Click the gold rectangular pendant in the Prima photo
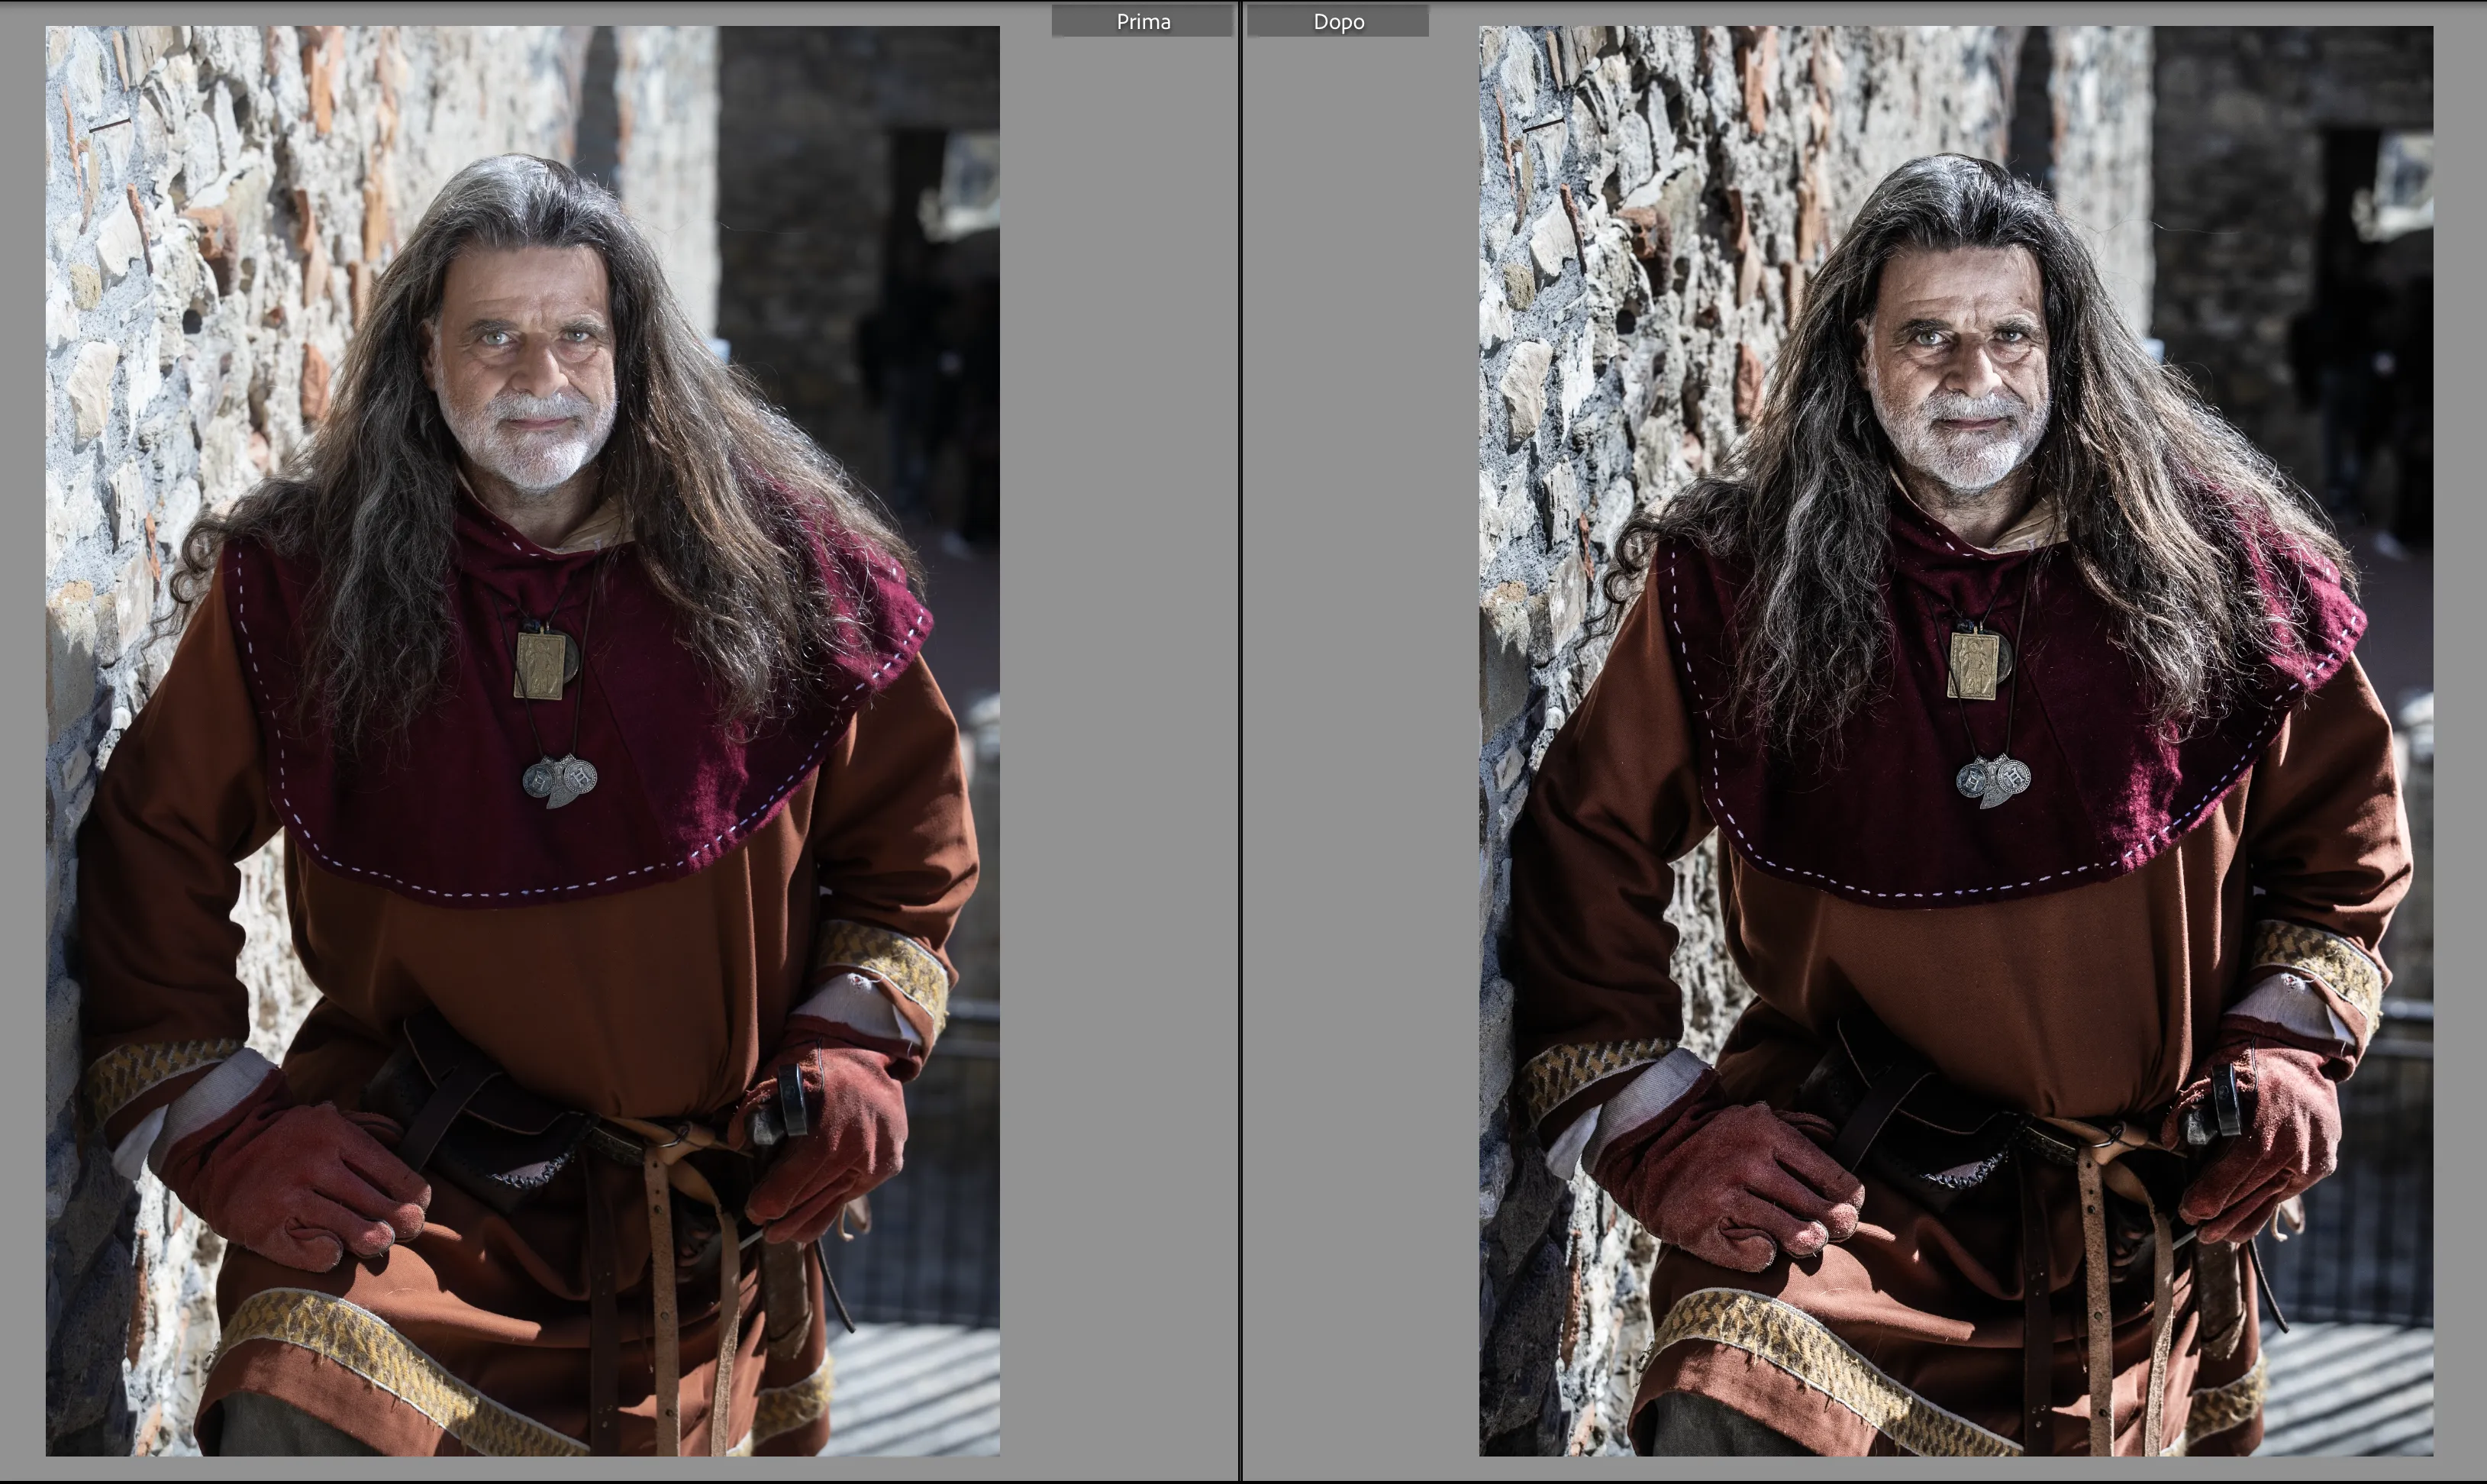The height and width of the screenshot is (1484, 2487). tap(540, 664)
